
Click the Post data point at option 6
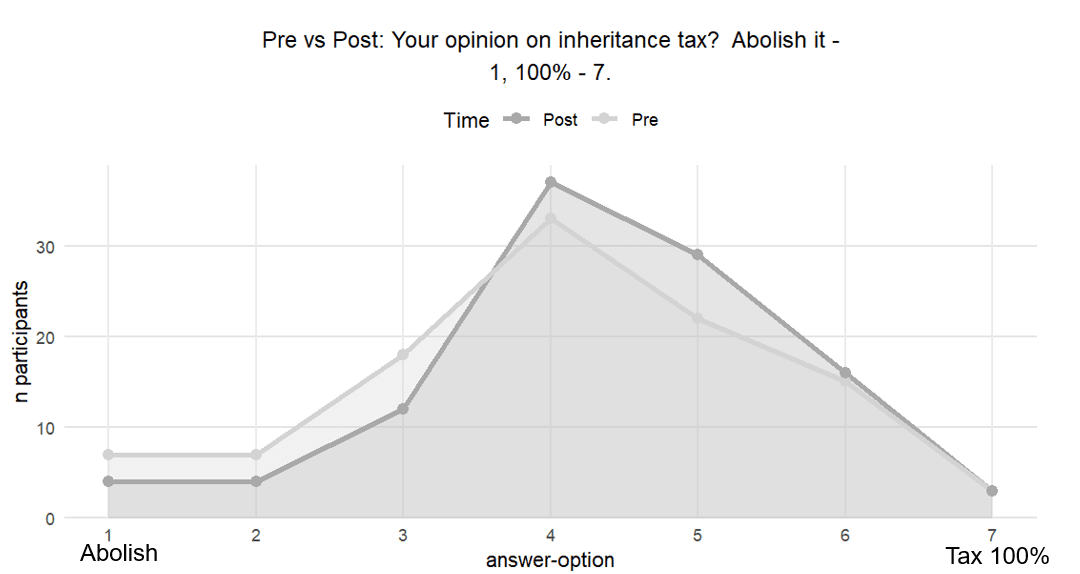tap(845, 373)
